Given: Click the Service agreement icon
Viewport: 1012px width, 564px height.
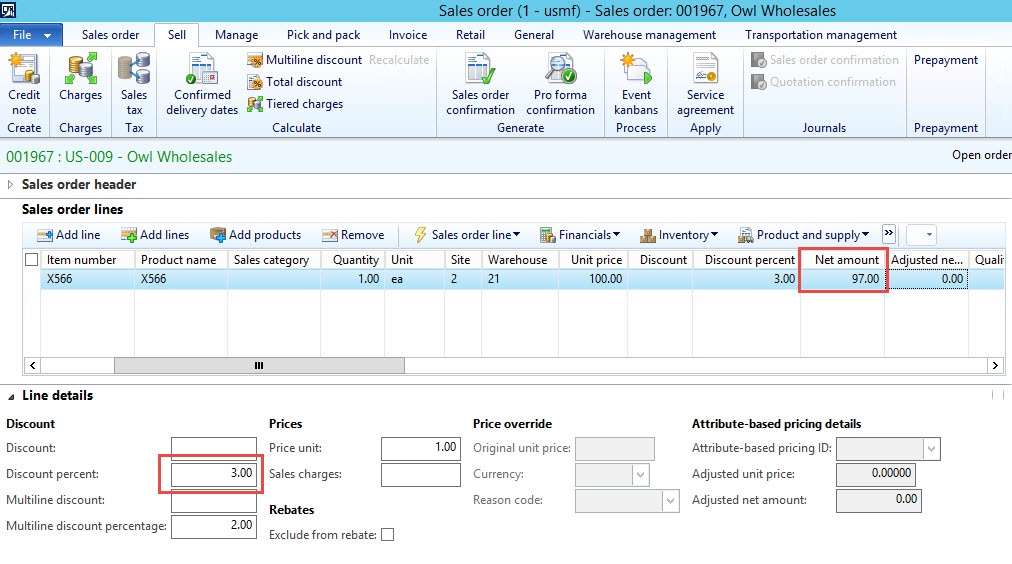Looking at the screenshot, I should pos(705,72).
